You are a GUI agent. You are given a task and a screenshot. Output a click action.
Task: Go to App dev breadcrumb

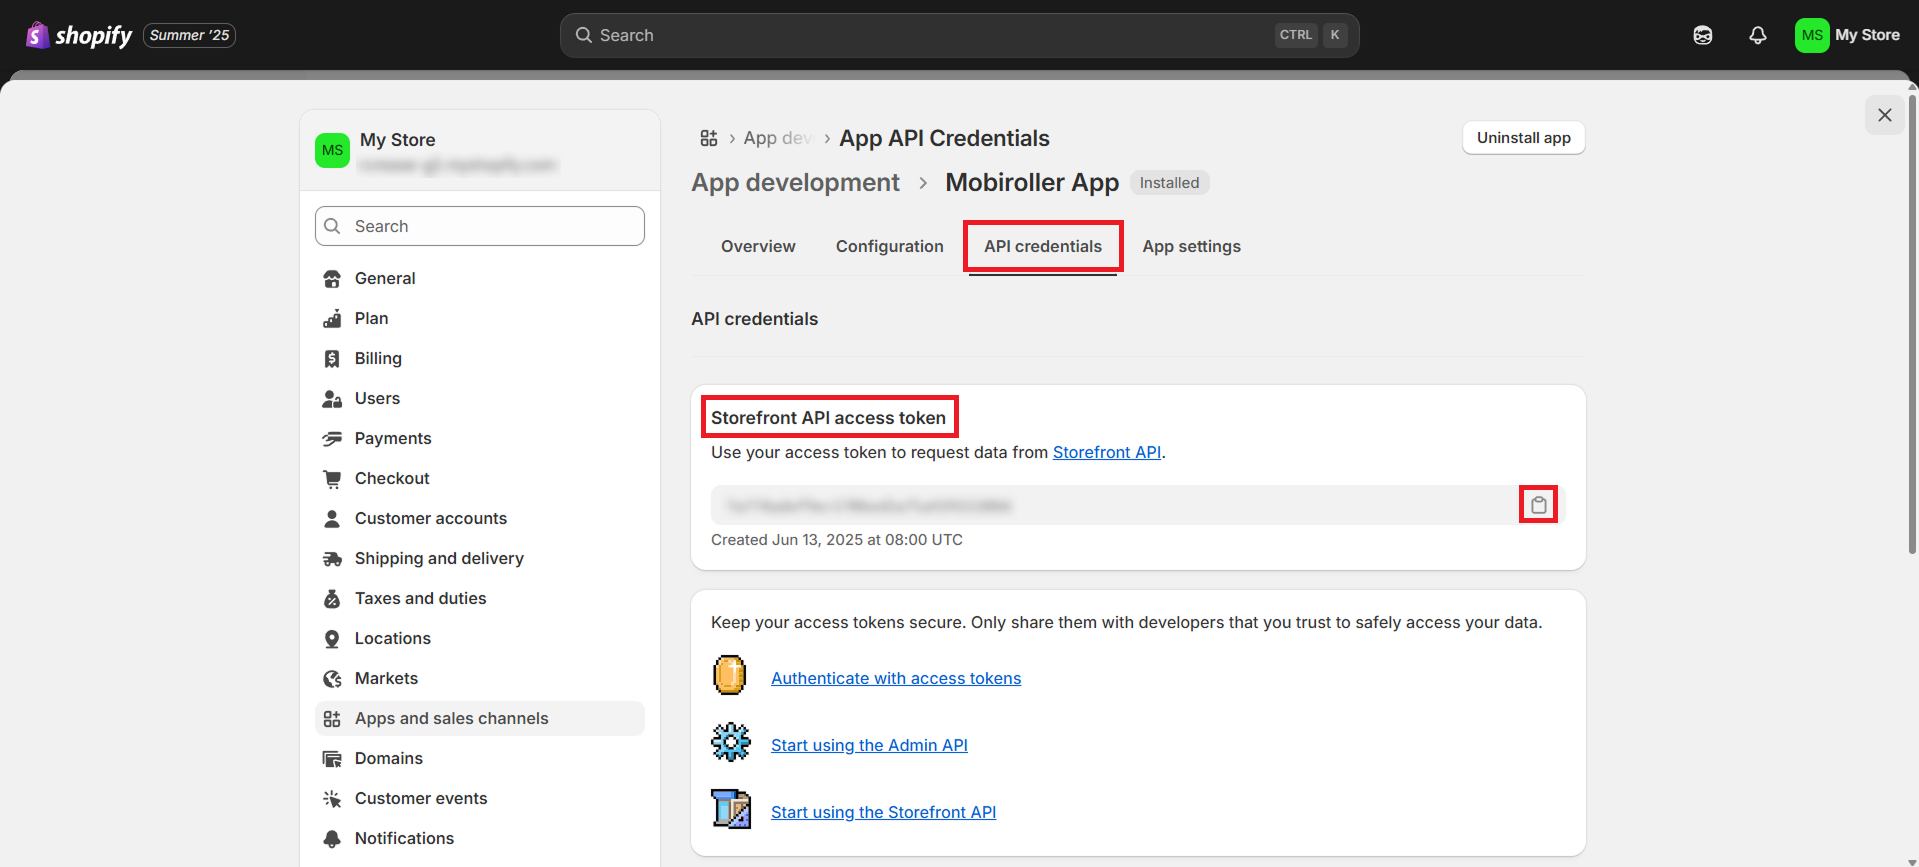coord(777,138)
